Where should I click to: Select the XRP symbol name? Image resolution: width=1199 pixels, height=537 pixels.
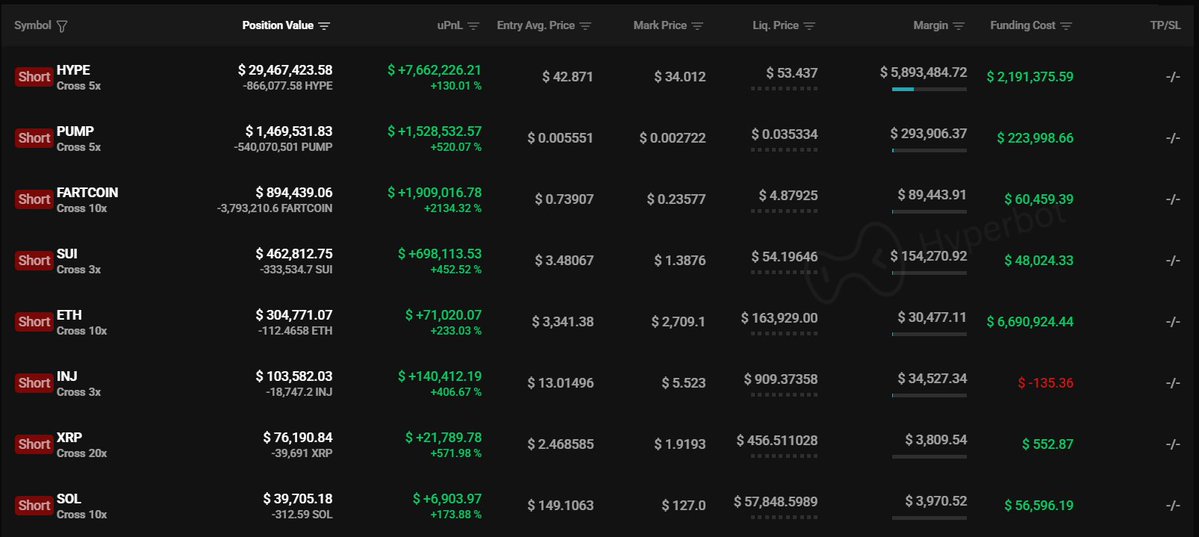[x=69, y=438]
